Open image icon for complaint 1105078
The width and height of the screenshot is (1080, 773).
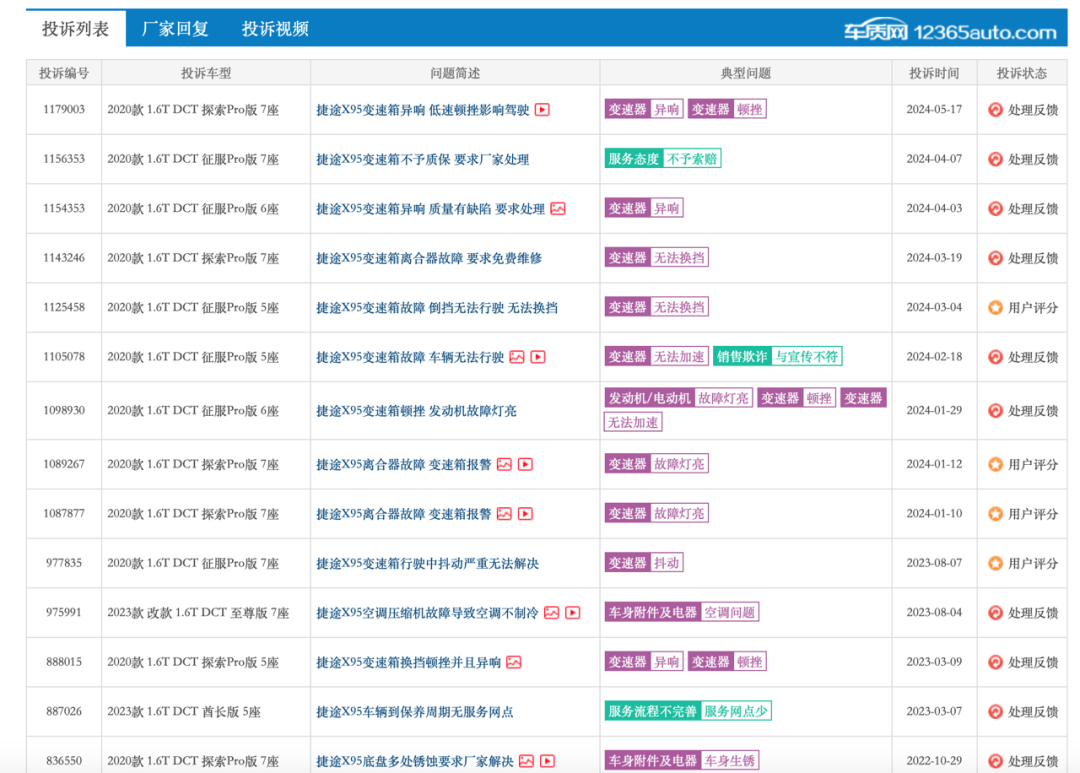tap(517, 357)
